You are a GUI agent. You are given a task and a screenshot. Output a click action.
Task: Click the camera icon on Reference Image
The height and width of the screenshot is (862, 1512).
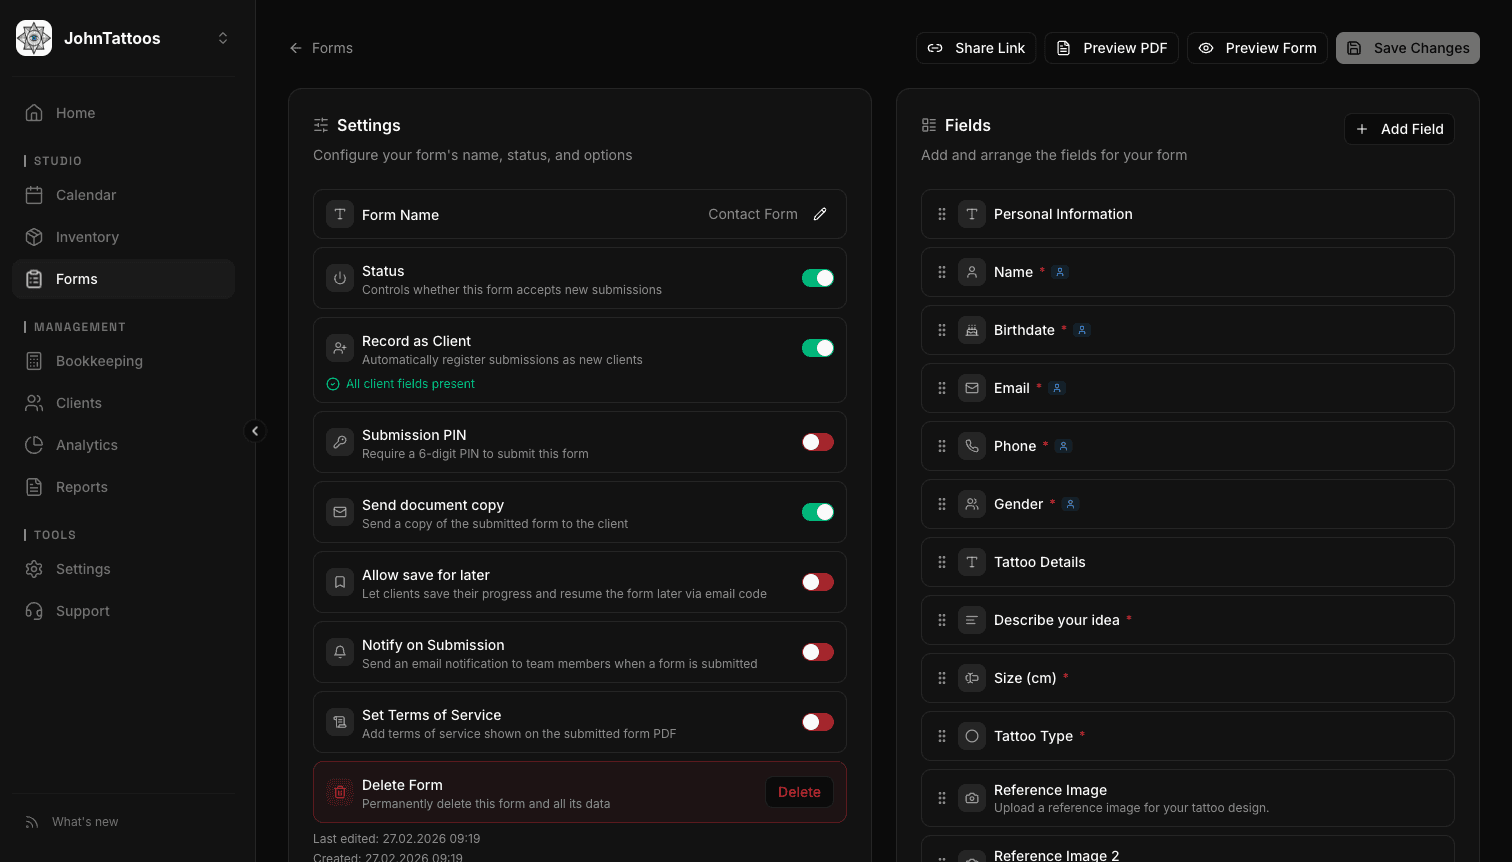coord(971,798)
